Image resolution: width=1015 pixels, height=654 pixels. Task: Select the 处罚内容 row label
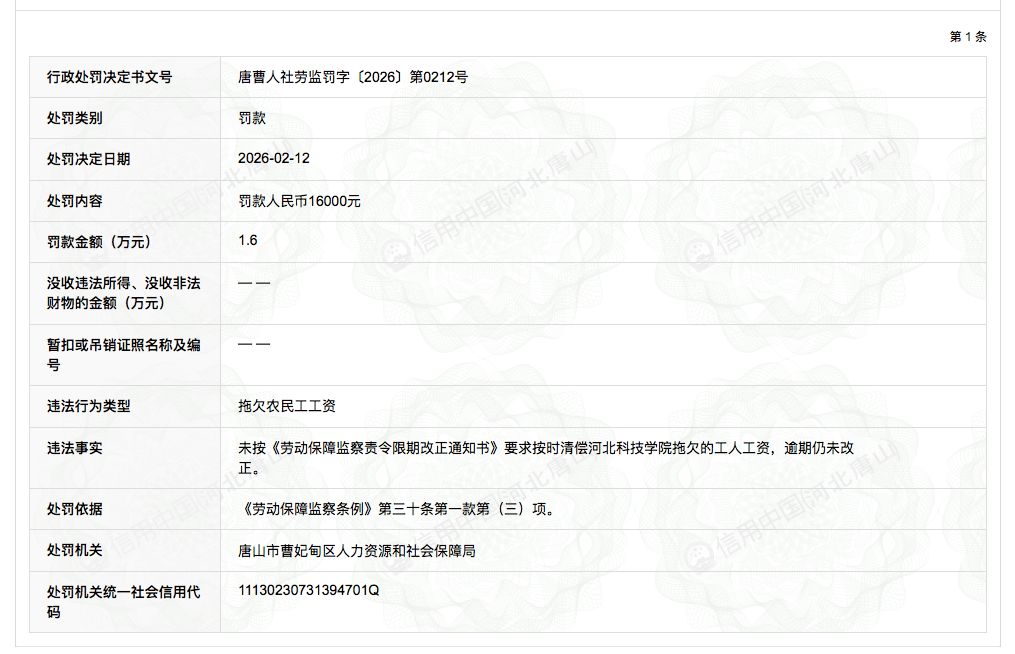tap(74, 201)
